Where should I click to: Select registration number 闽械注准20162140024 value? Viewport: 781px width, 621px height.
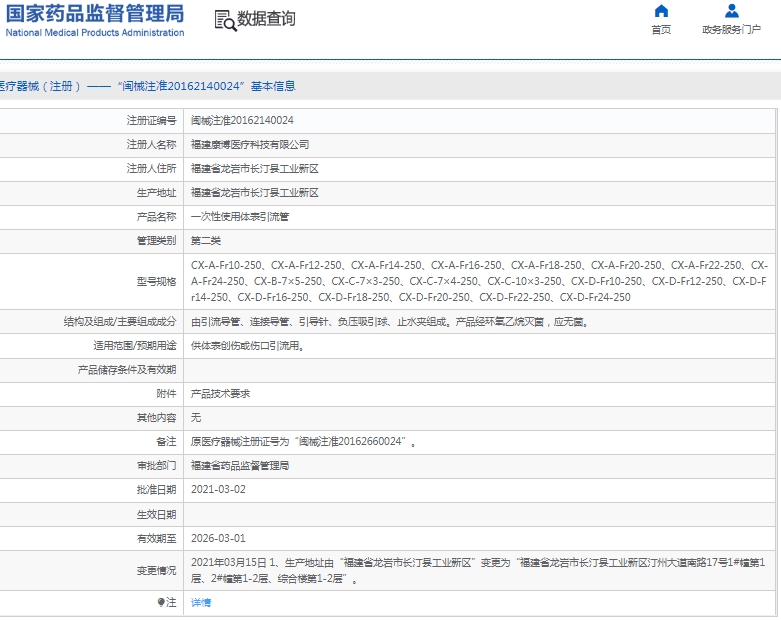[x=242, y=121]
